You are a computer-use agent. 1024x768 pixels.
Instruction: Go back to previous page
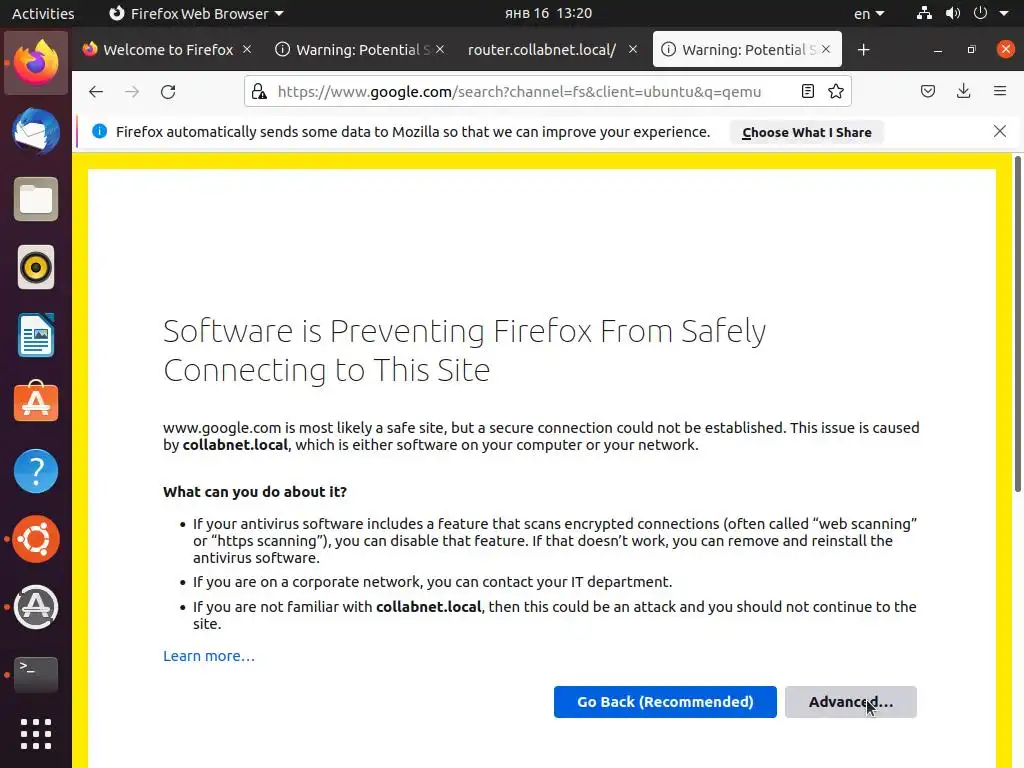[96, 92]
